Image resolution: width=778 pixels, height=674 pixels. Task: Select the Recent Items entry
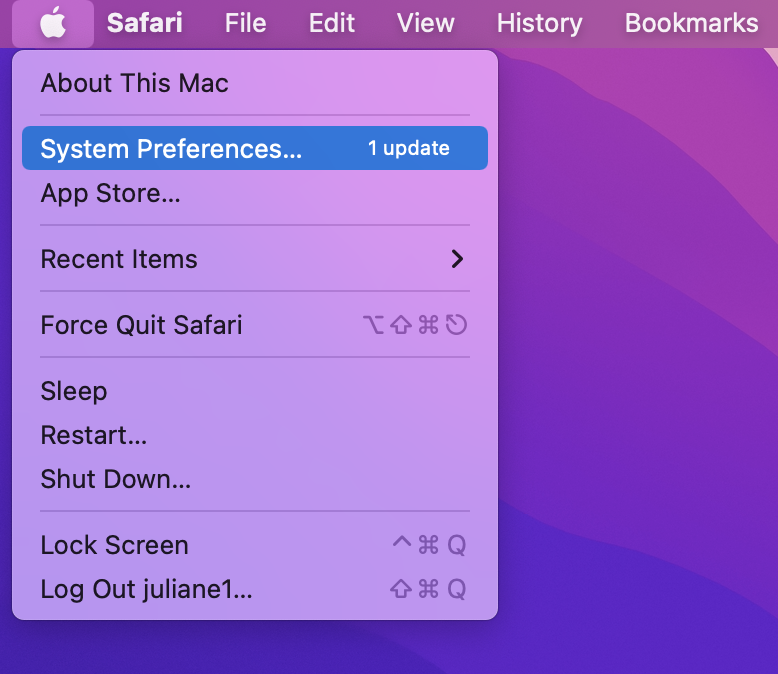tap(119, 259)
